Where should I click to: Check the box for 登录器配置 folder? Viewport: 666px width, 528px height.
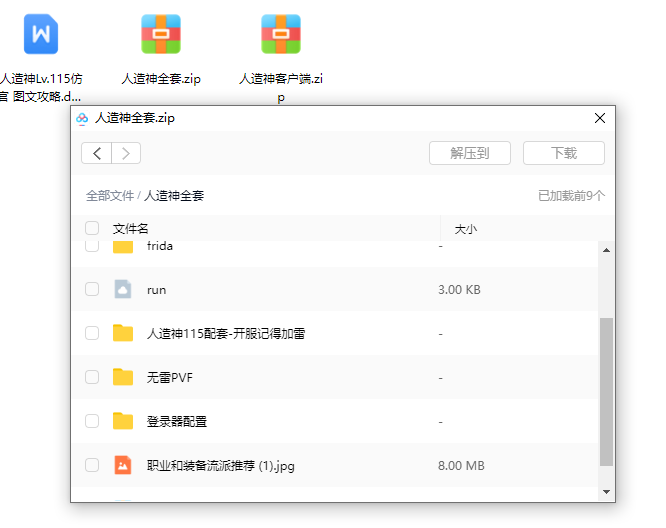[92, 421]
